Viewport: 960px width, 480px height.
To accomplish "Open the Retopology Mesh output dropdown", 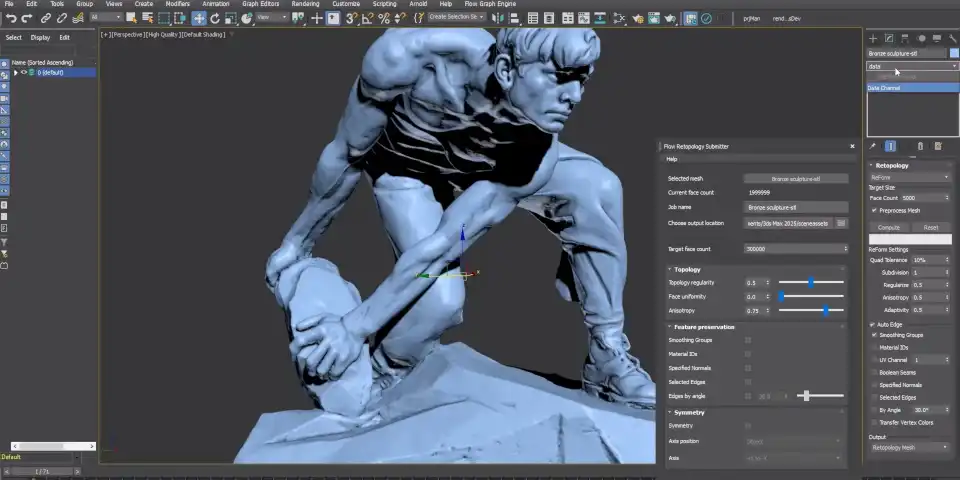I will [909, 448].
